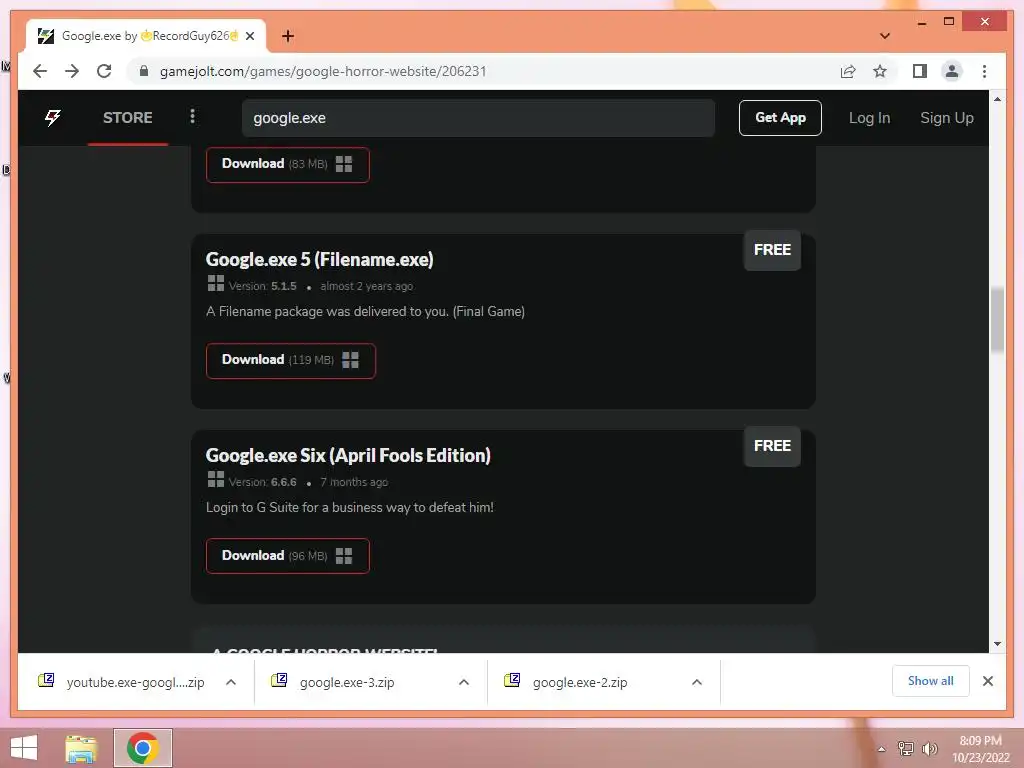Click the FREE badge on Google.exe 5
This screenshot has width=1024, height=768.
(772, 249)
